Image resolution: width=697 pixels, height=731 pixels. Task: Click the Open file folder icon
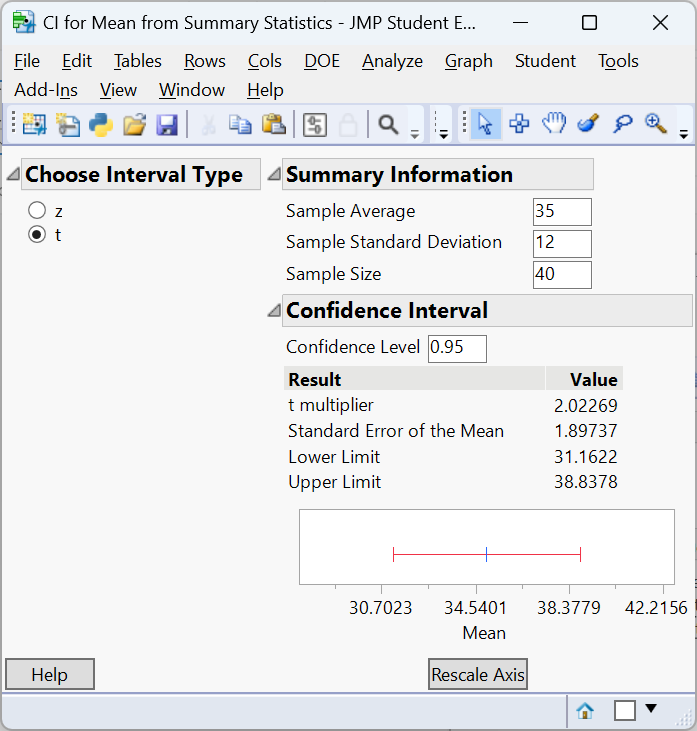tap(134, 124)
